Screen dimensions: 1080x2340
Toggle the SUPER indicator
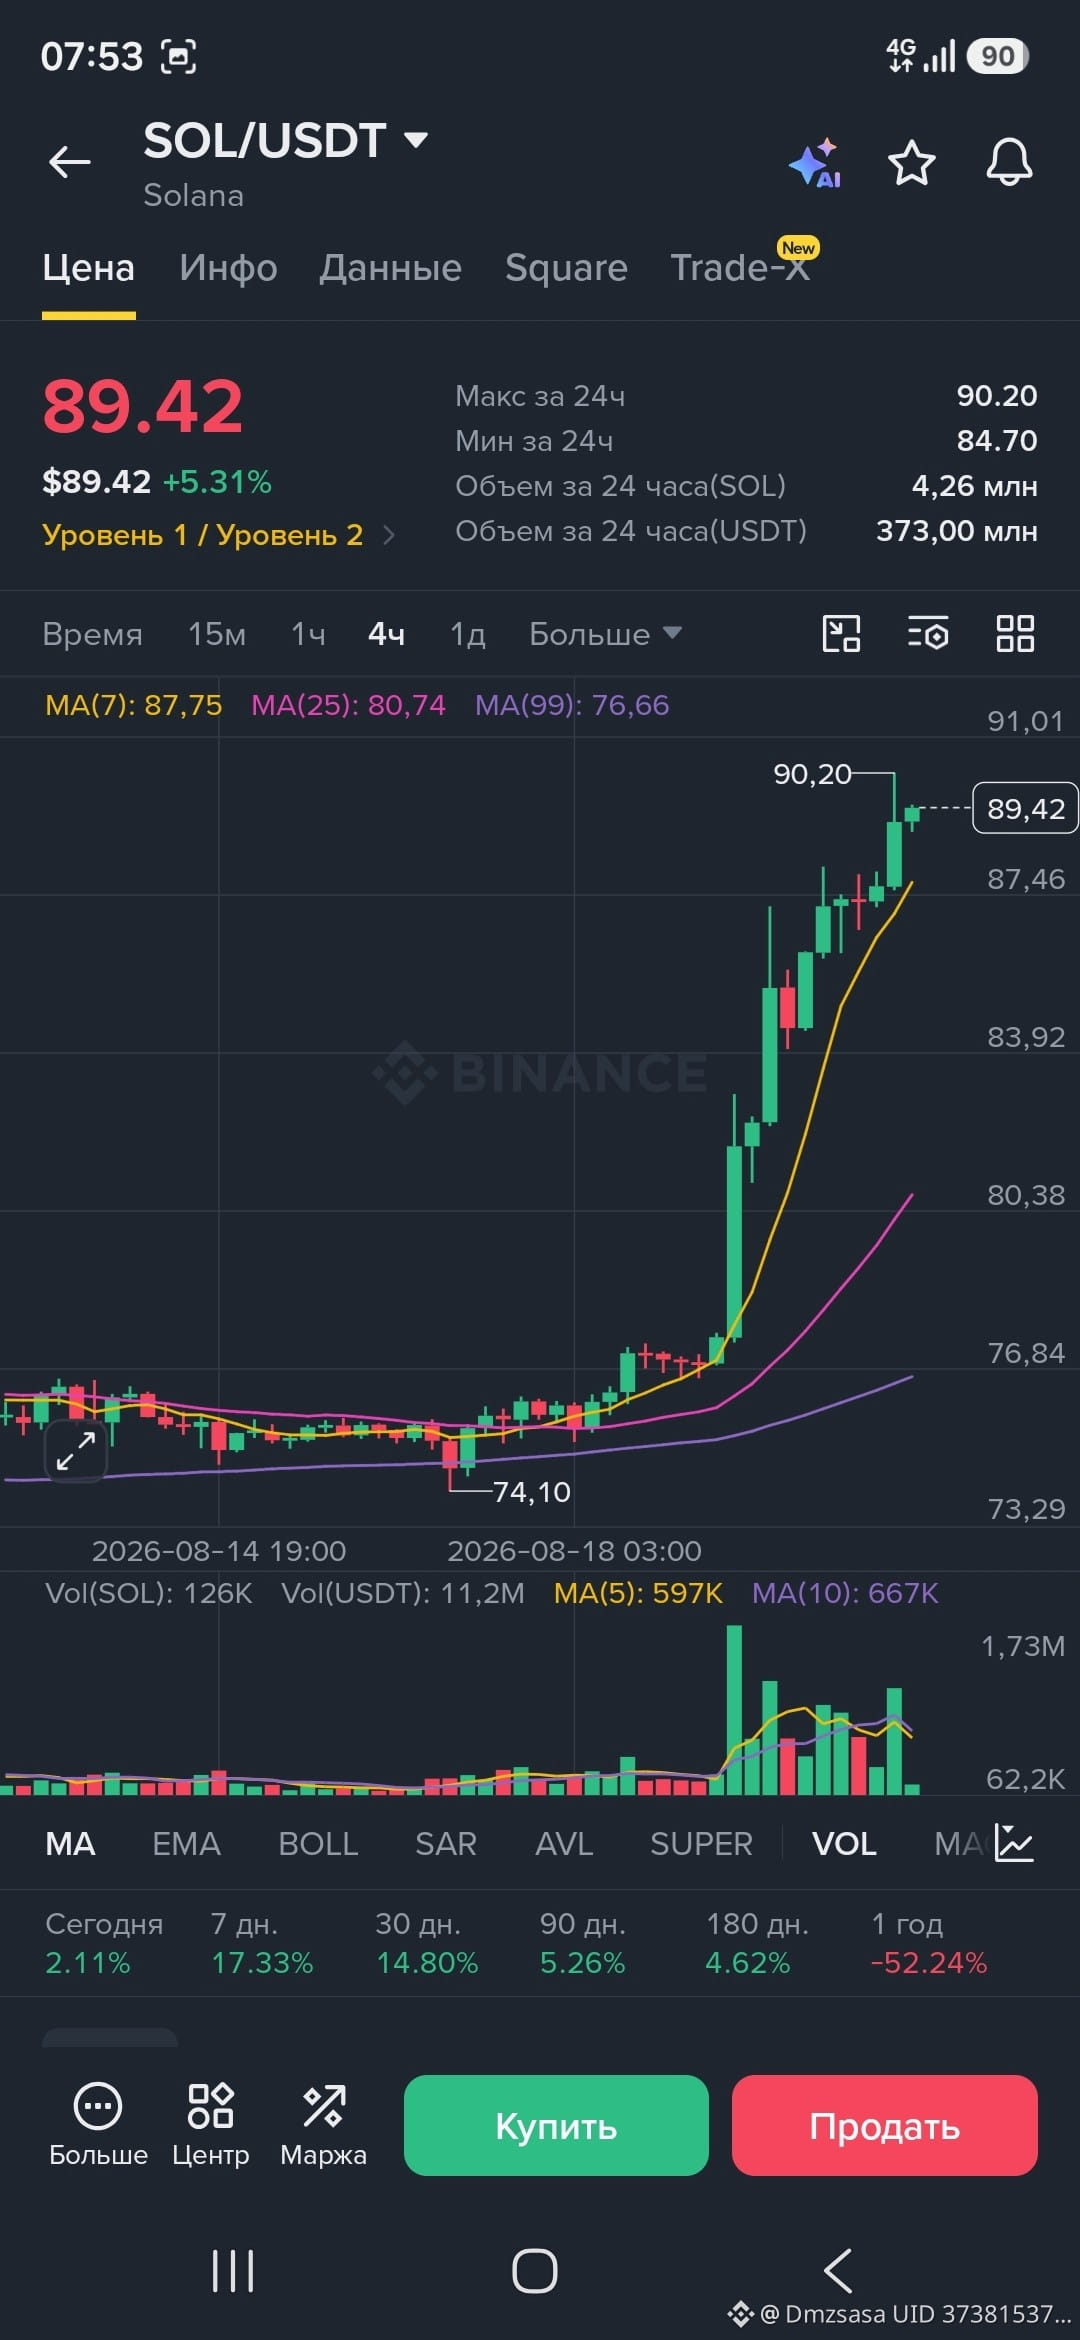(701, 1843)
